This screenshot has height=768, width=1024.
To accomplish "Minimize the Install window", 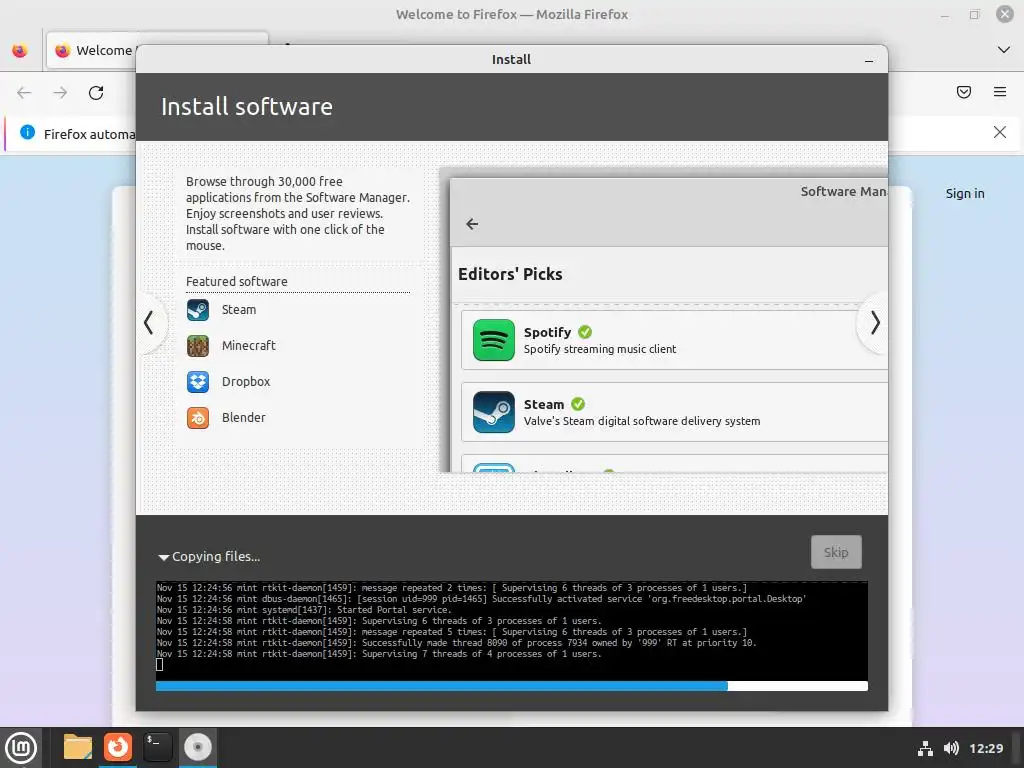I will point(869,60).
